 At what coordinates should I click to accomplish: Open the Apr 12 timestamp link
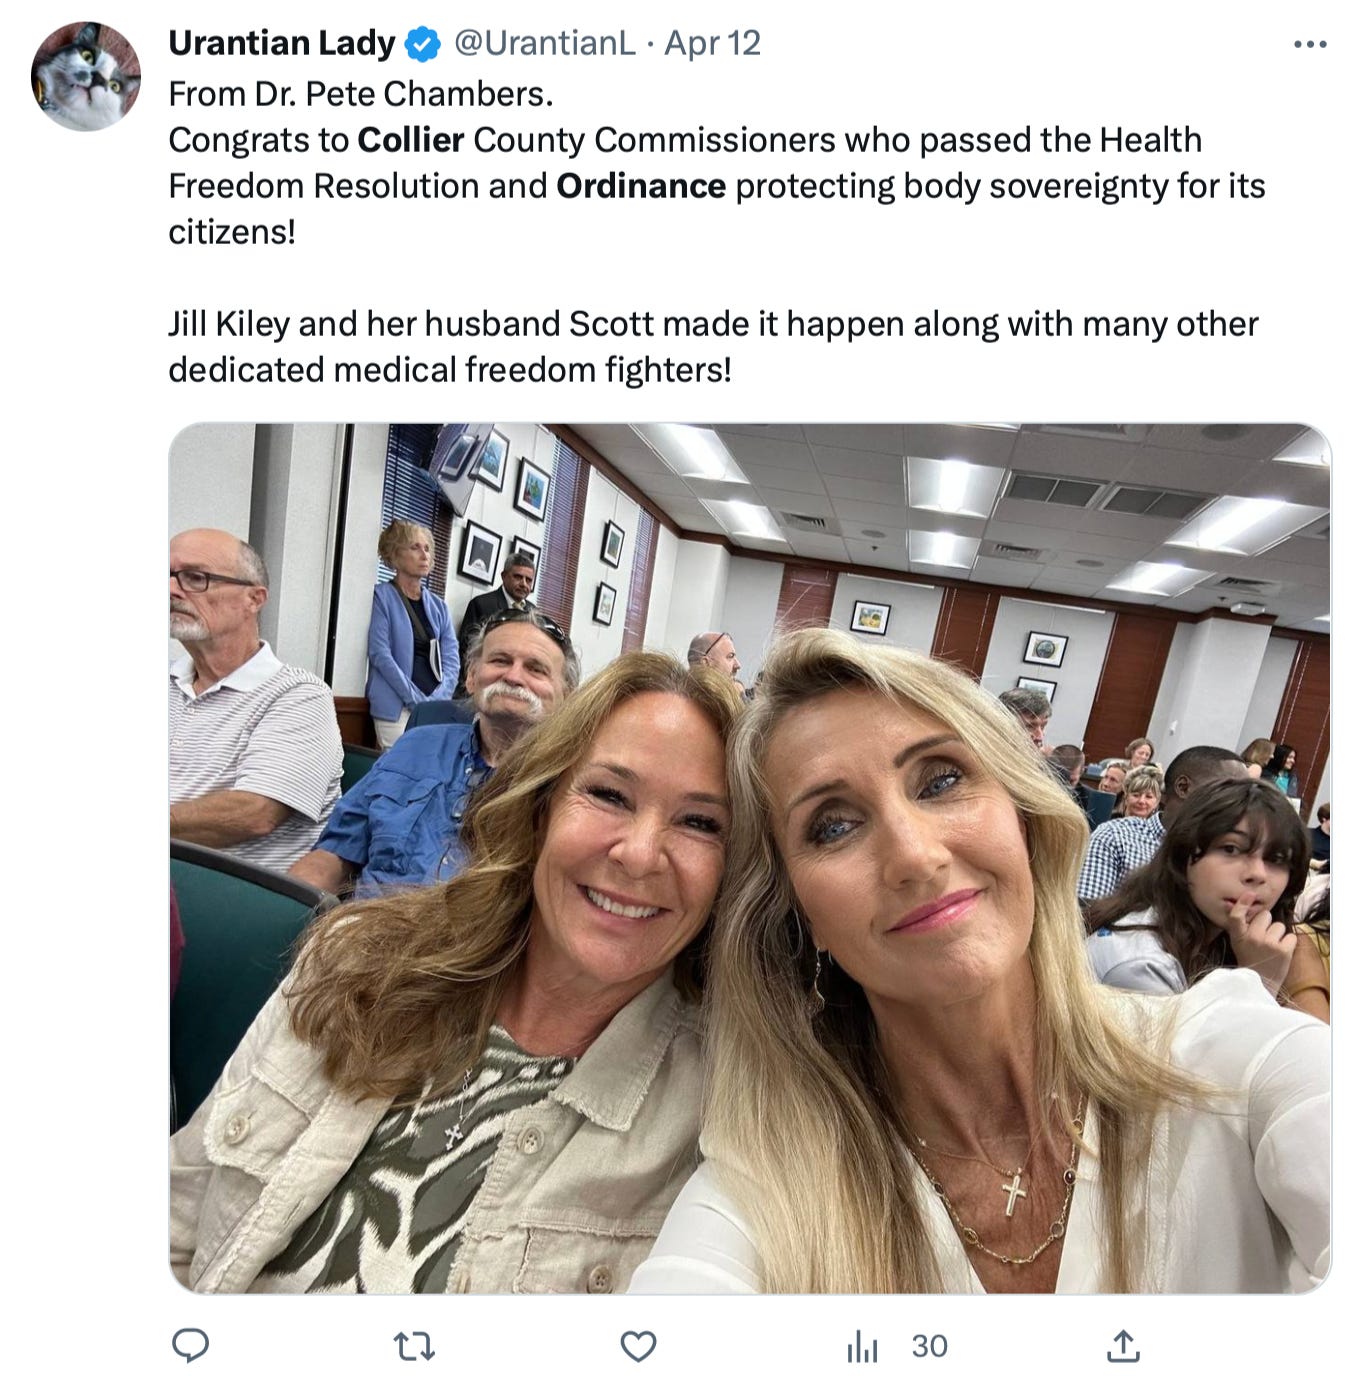[x=712, y=43]
